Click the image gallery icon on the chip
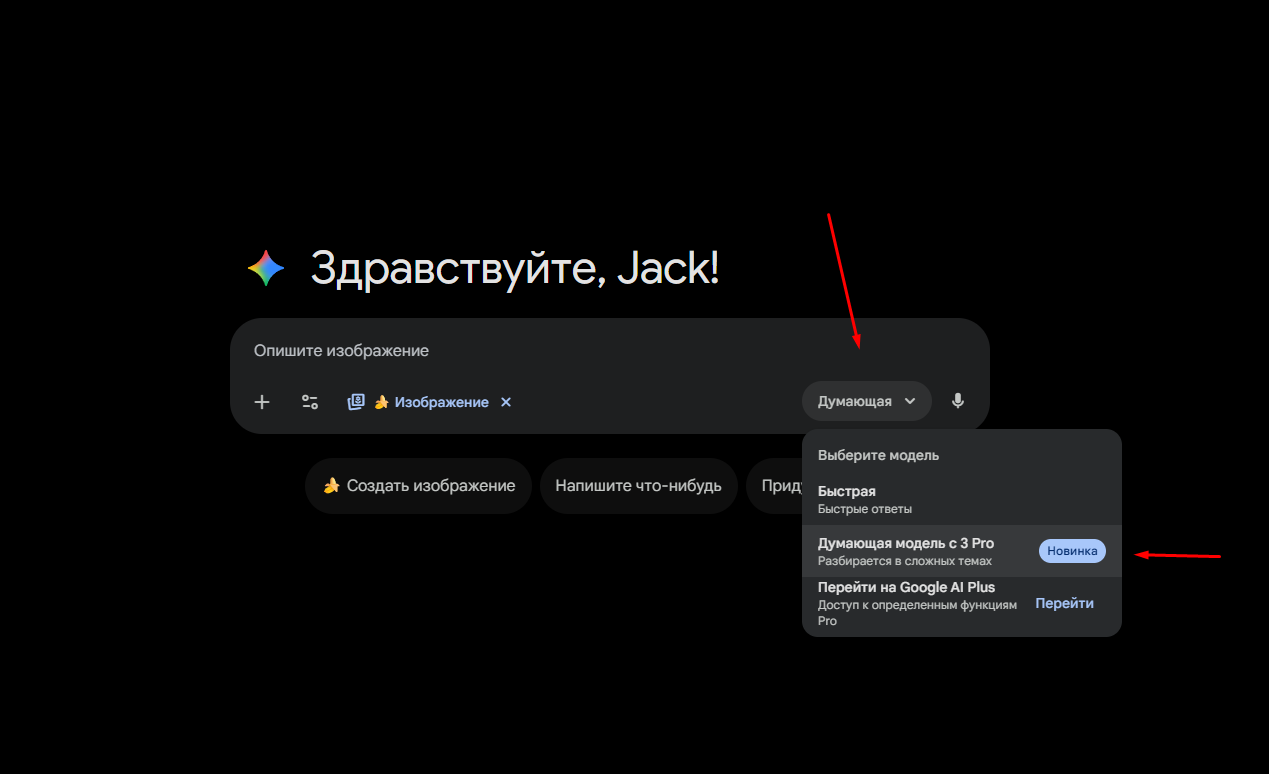This screenshot has width=1269, height=774. tap(356, 402)
